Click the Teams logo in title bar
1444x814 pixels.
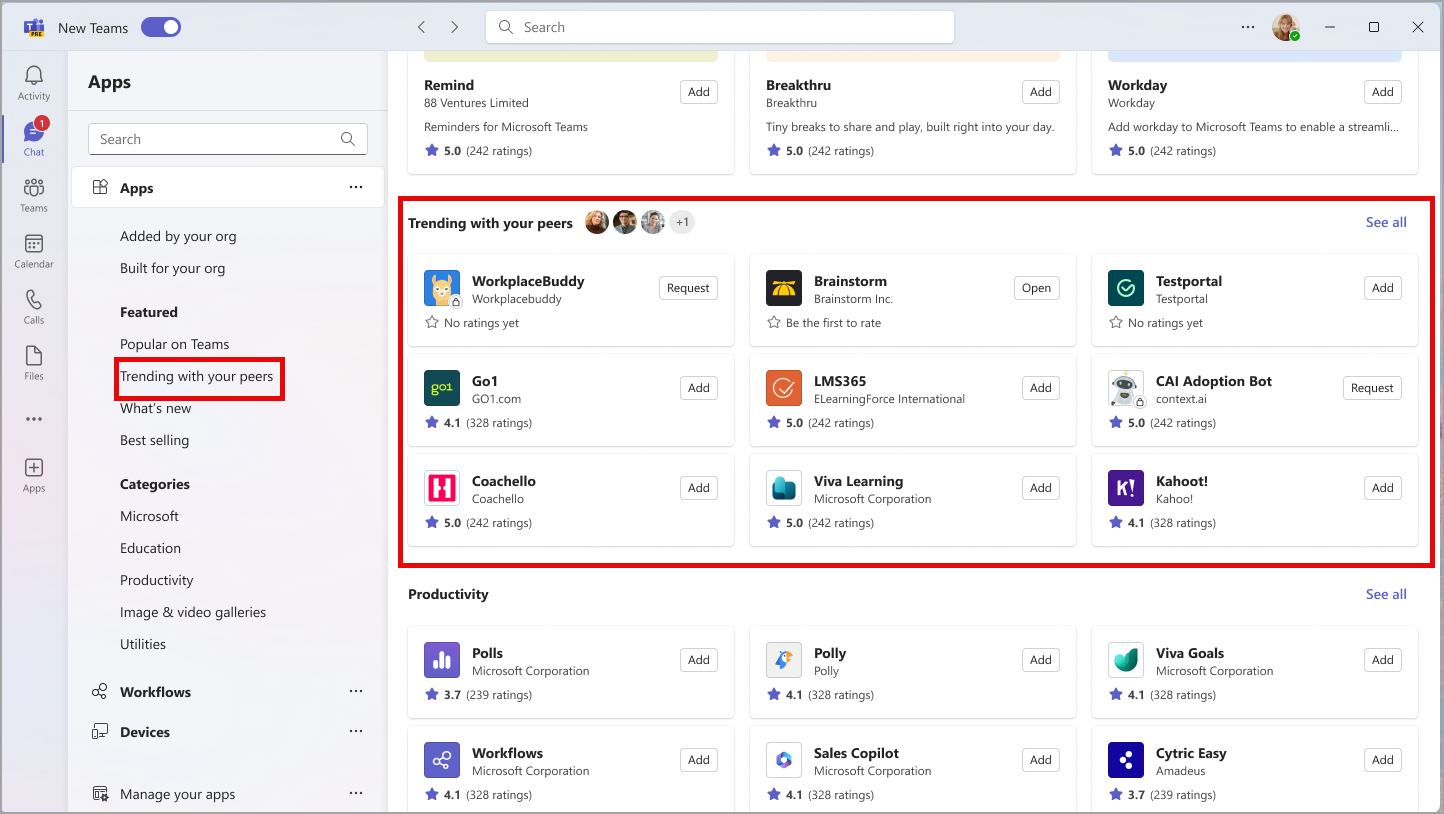34,28
